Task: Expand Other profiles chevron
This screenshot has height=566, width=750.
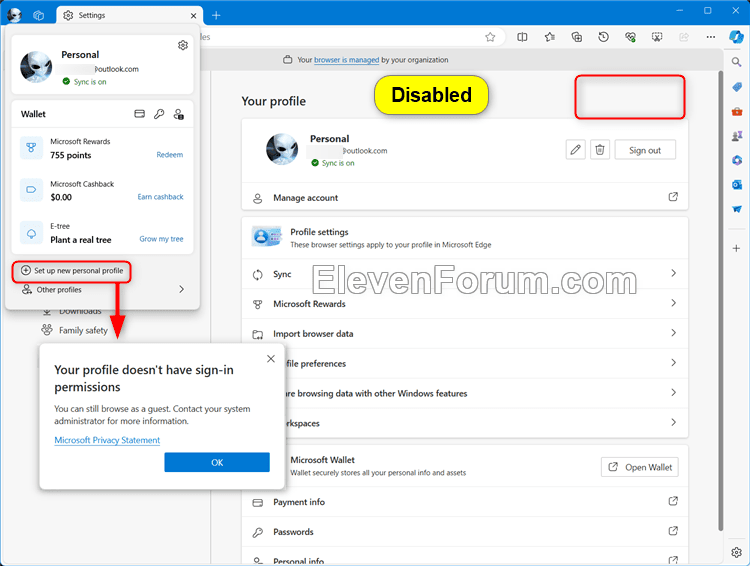Action: coord(181,289)
